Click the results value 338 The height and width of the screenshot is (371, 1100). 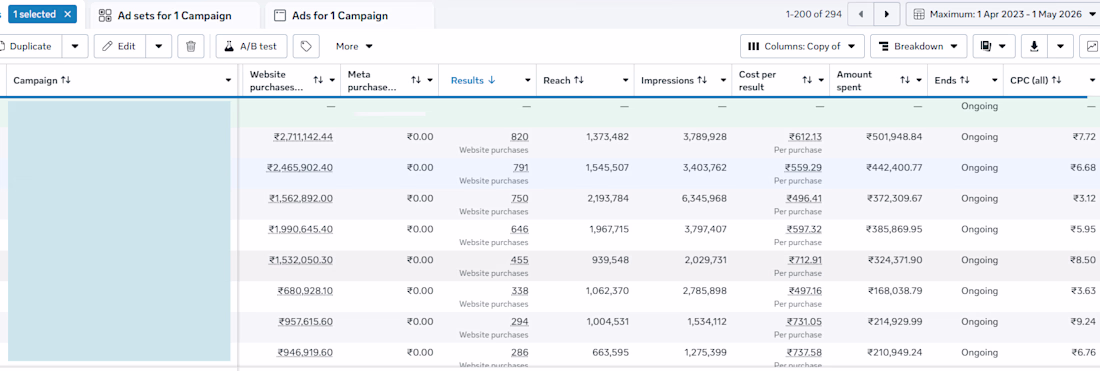(520, 291)
